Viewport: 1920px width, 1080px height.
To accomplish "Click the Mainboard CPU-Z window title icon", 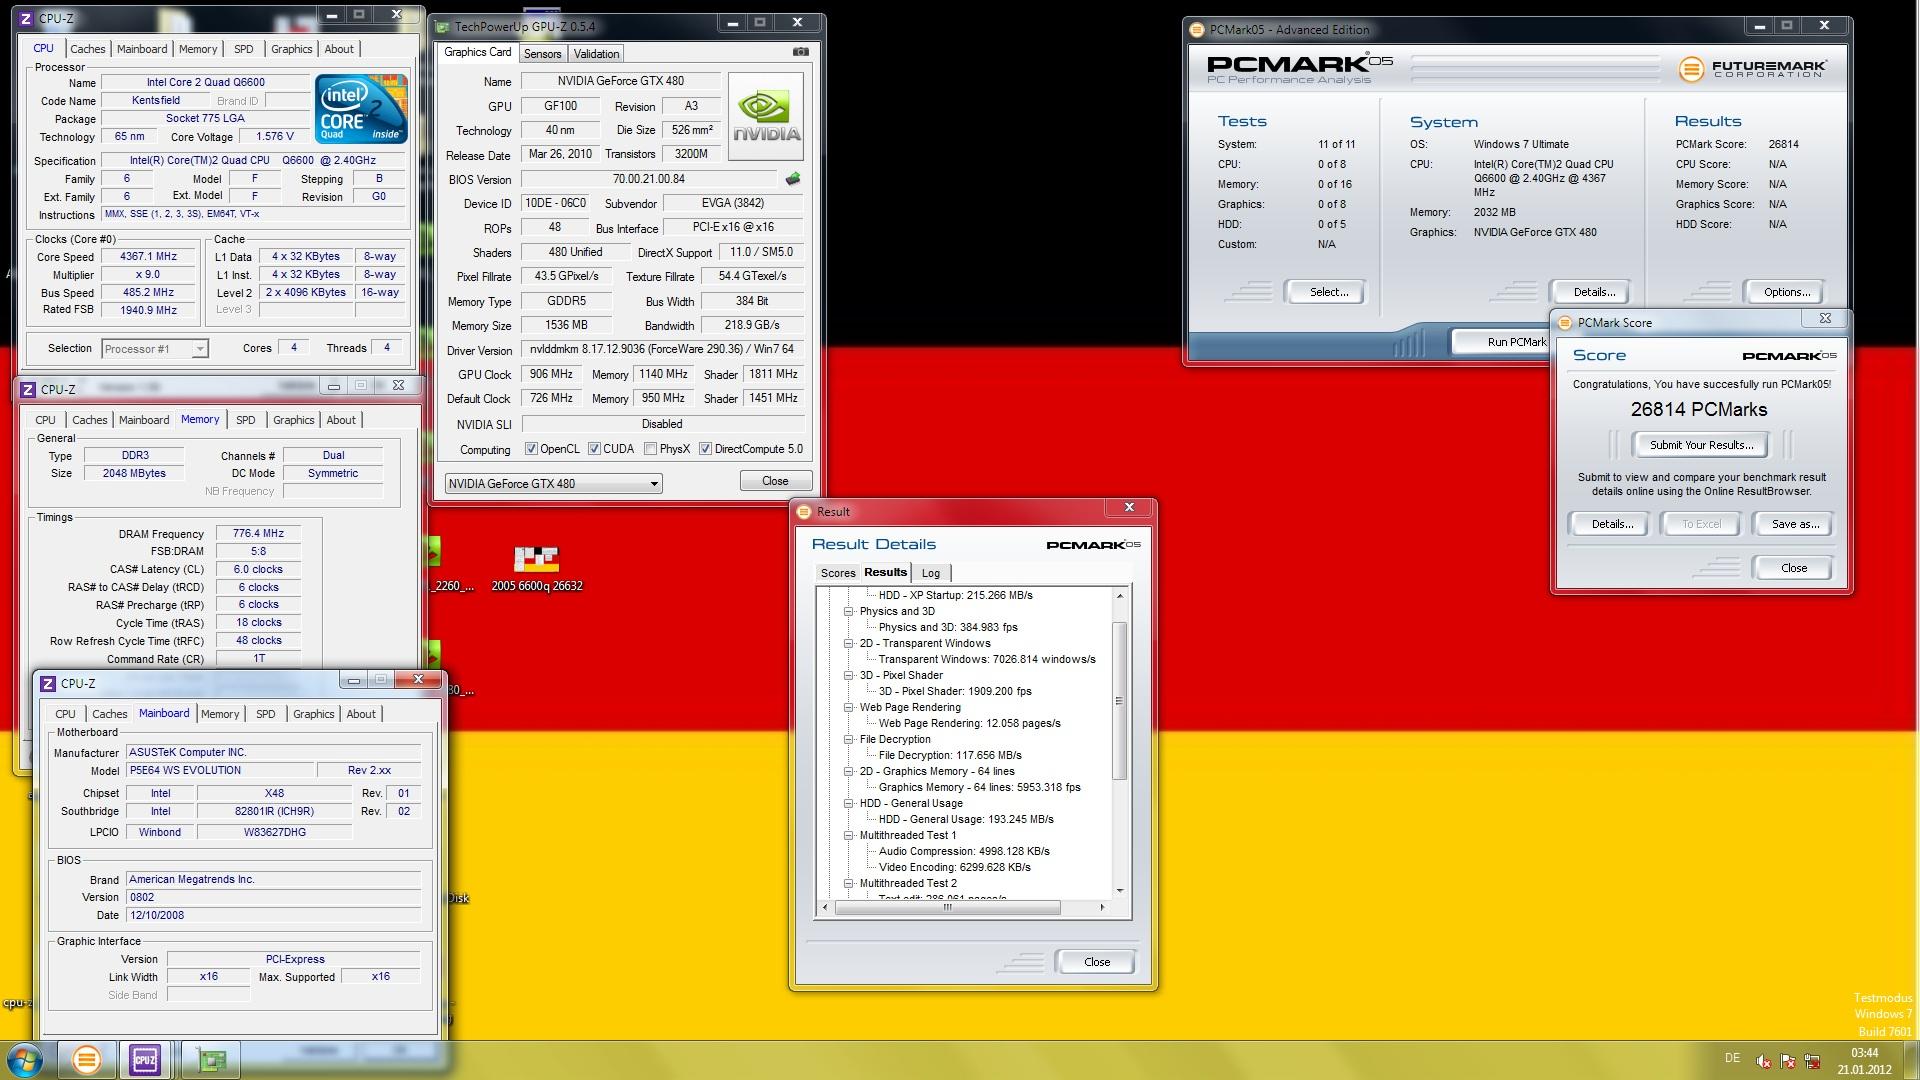I will coord(47,683).
